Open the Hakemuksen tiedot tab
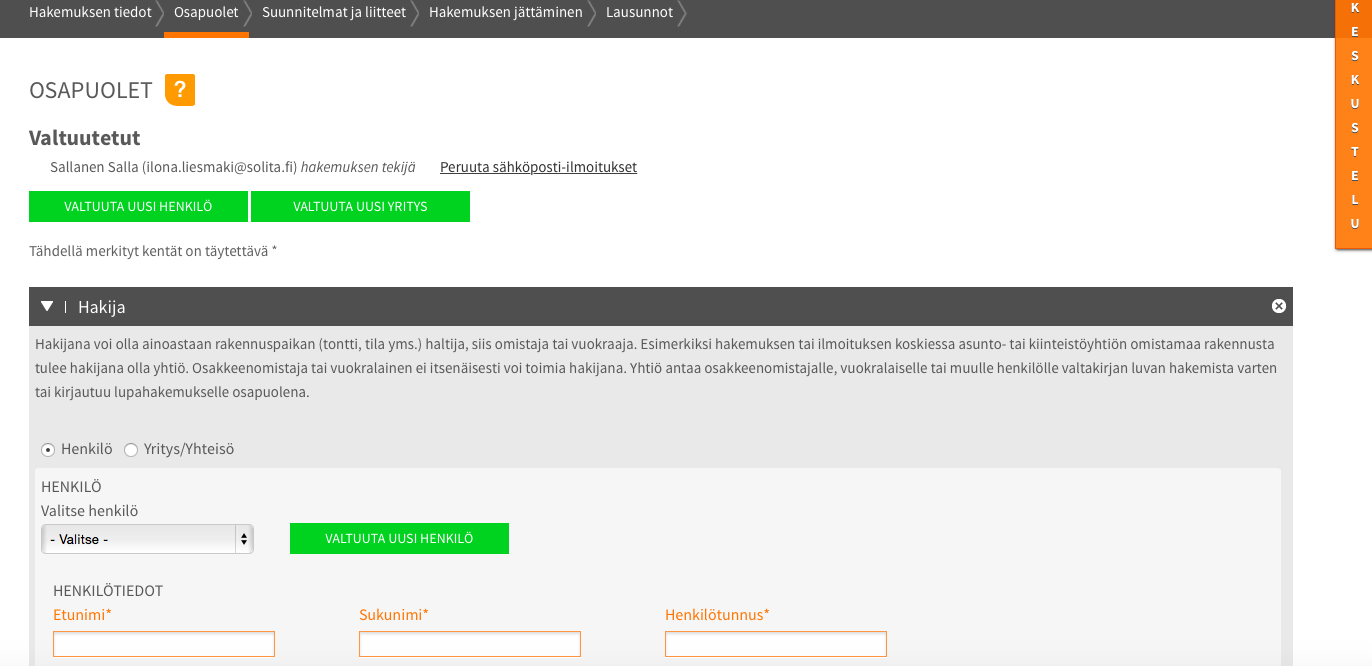 pos(90,13)
